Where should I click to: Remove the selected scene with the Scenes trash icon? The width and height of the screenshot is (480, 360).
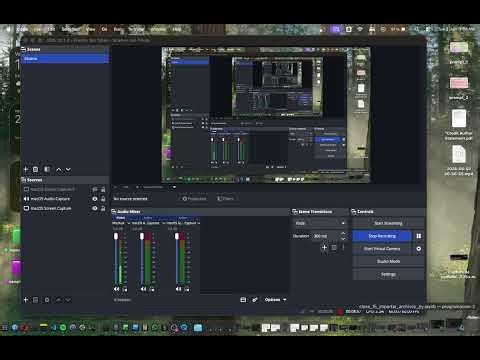[x=35, y=169]
